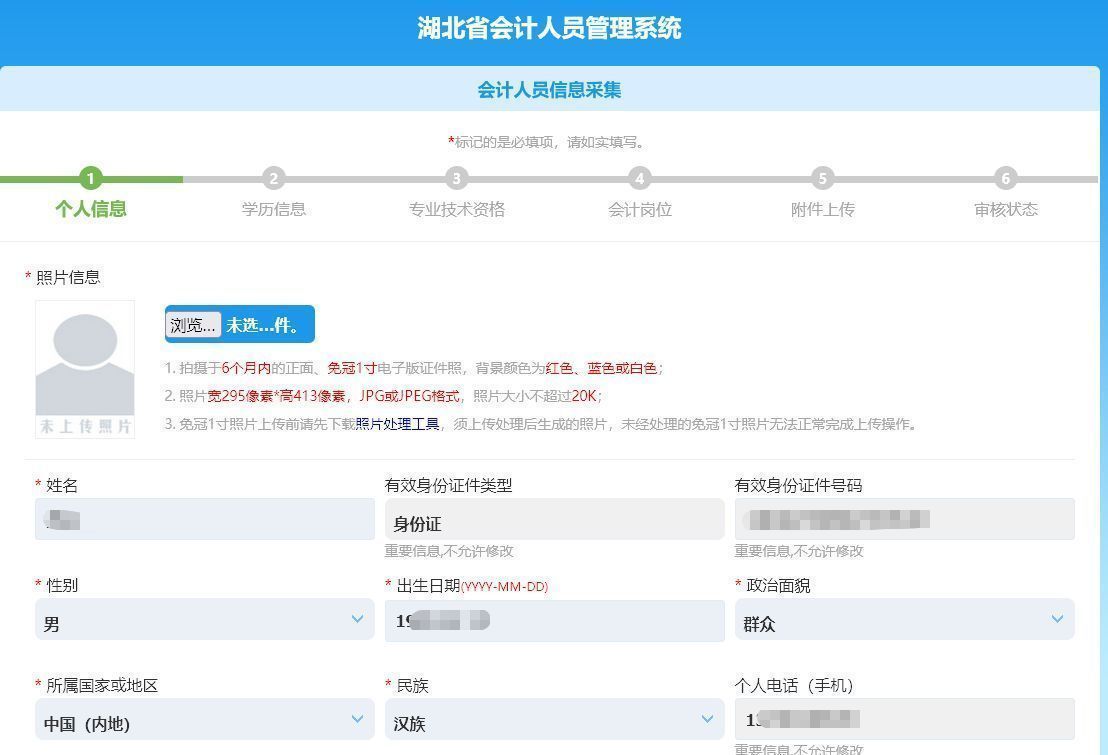Switch to the 学历信息 step tab
The height and width of the screenshot is (755, 1108).
[x=274, y=209]
